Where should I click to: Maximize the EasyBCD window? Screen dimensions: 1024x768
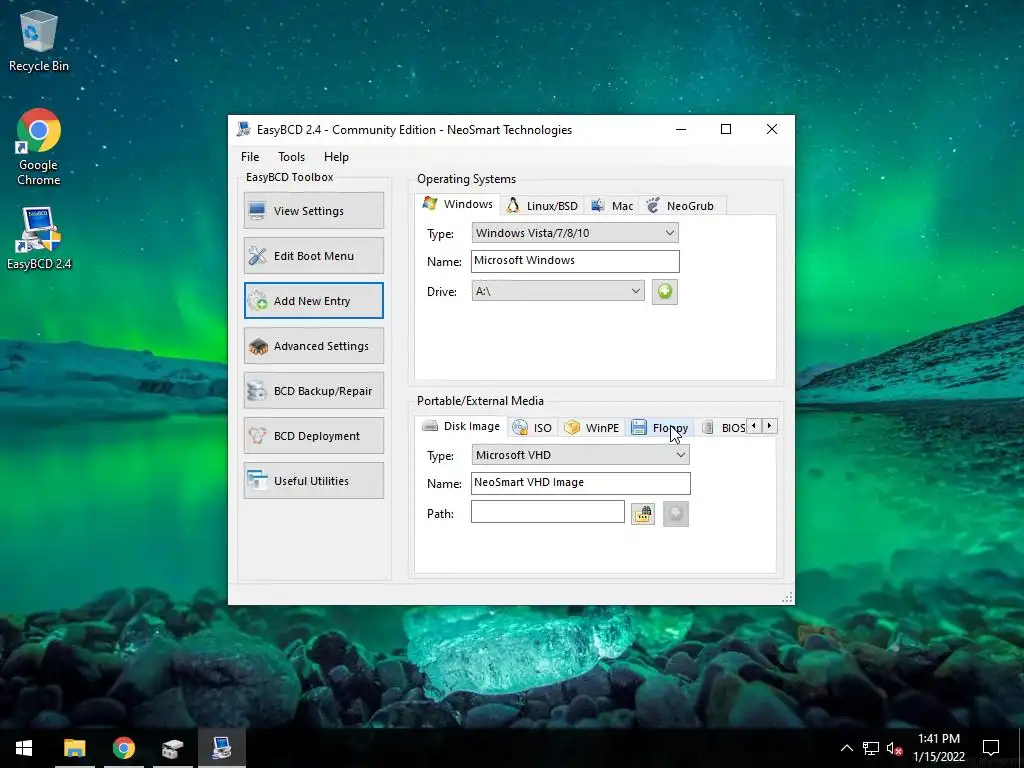pyautogui.click(x=726, y=129)
